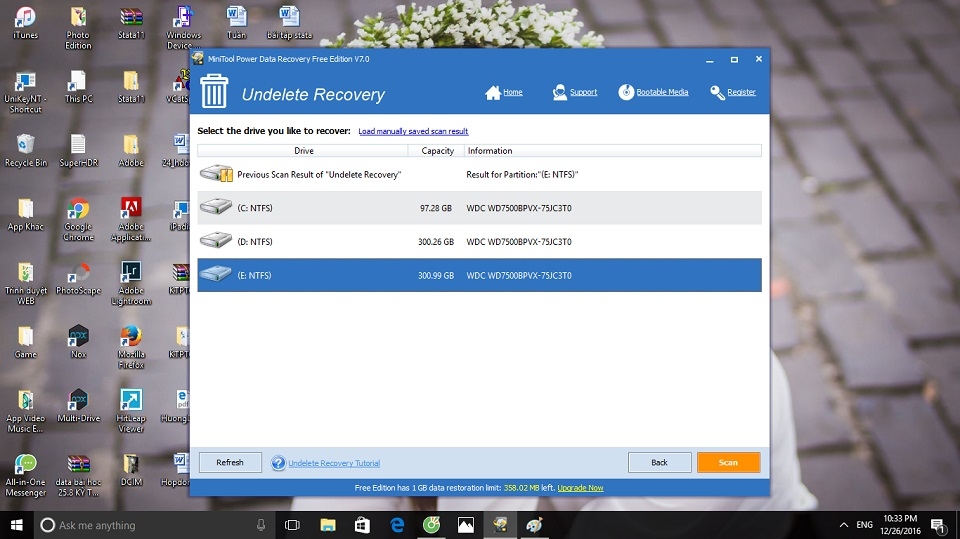Open File Explorer from taskbar

(x=328, y=525)
